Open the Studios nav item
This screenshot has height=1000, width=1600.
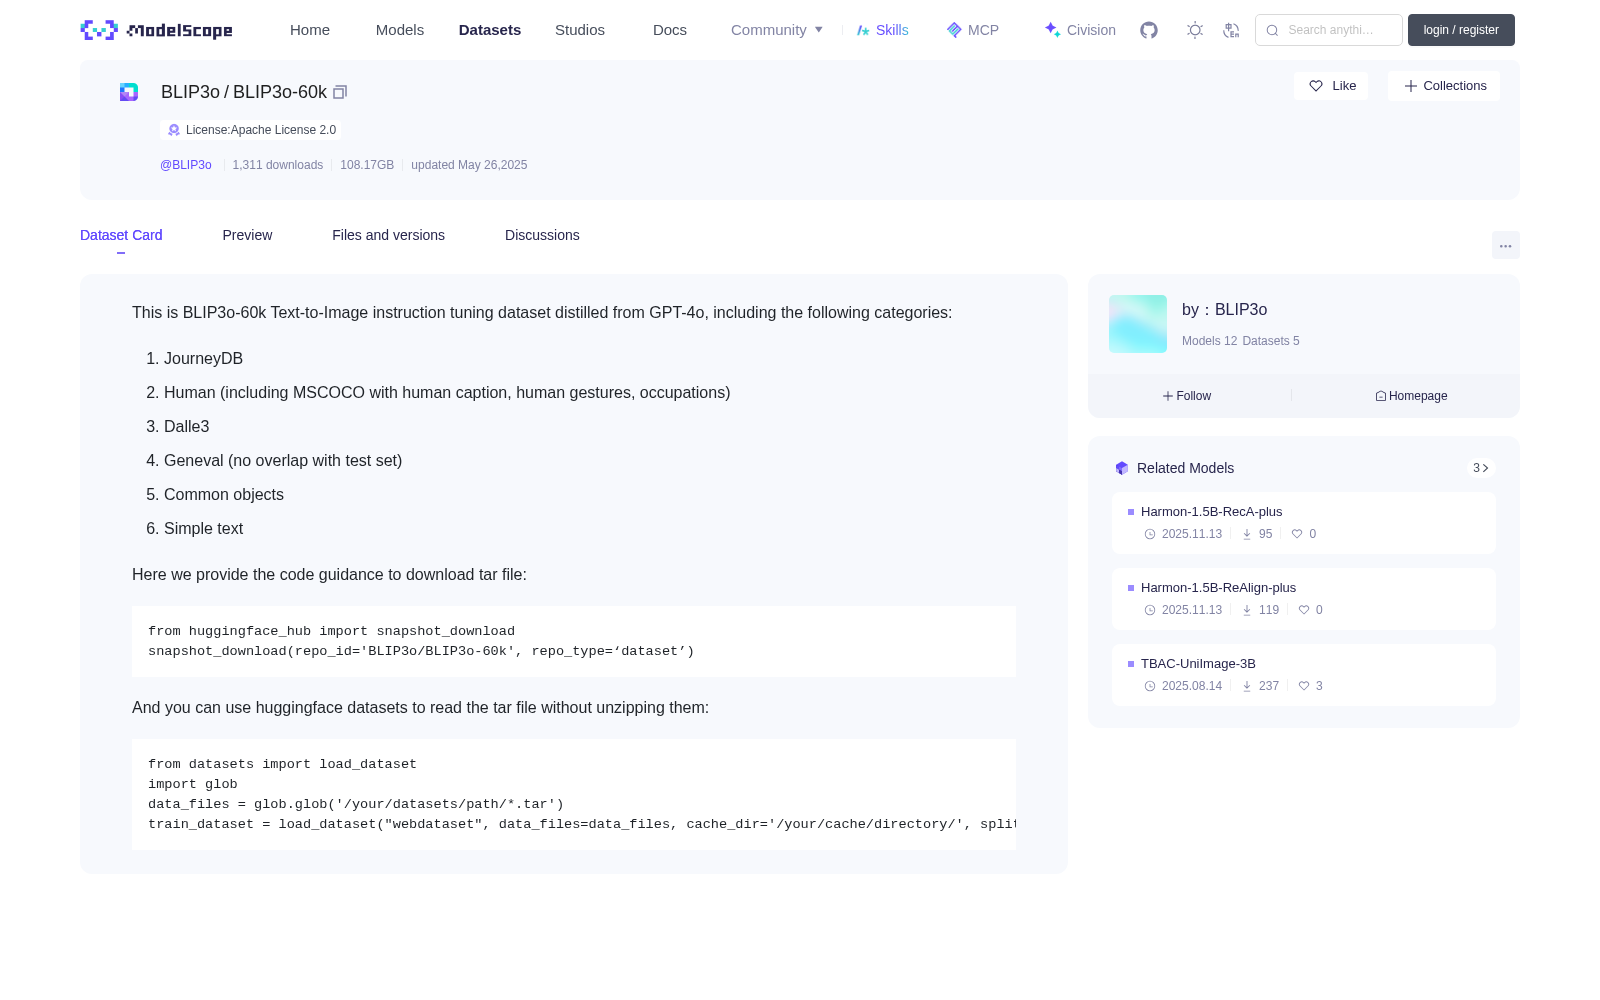pyautogui.click(x=580, y=30)
